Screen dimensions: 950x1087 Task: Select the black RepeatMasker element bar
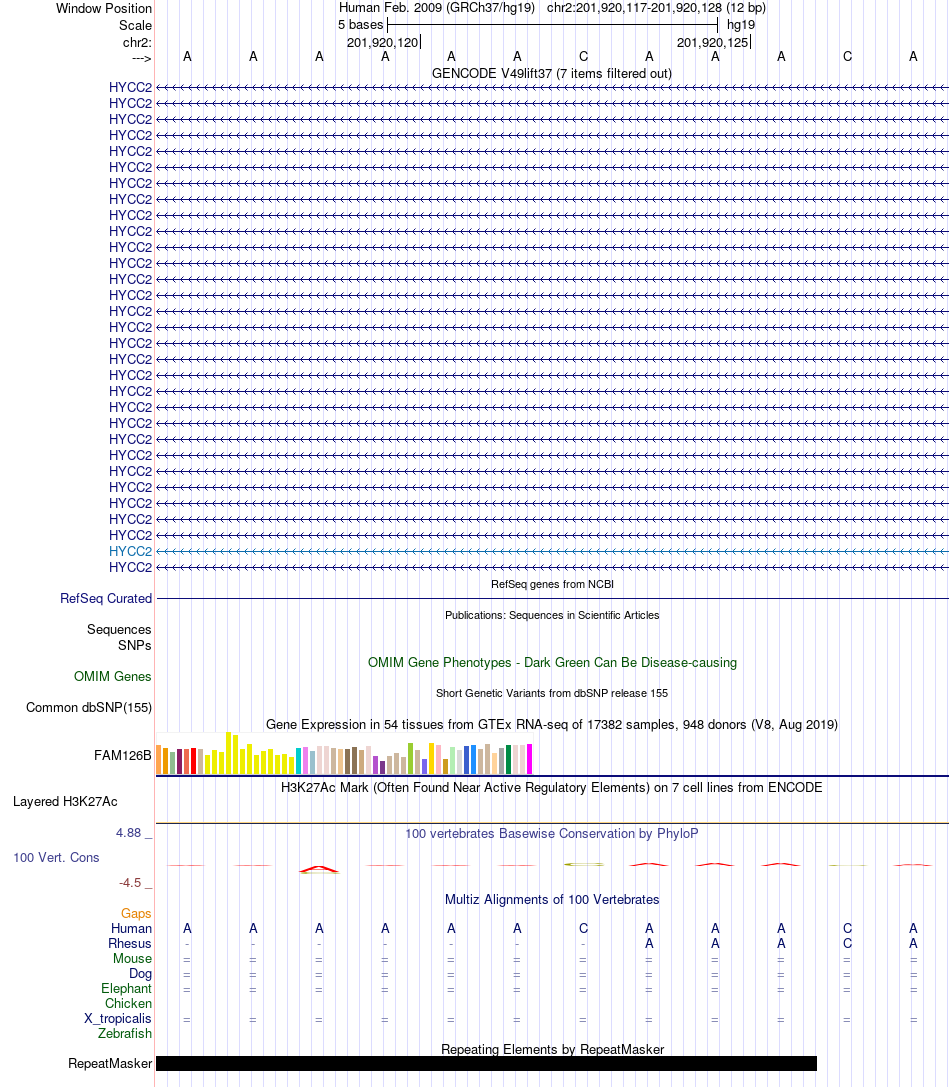tap(486, 1063)
